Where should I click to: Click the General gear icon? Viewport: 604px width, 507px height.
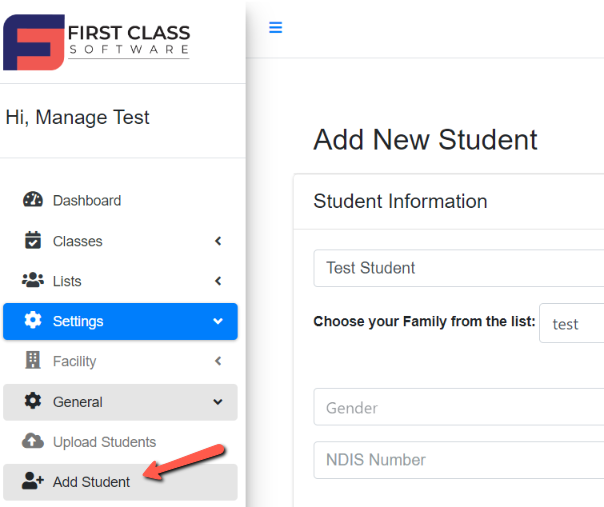[33, 401]
